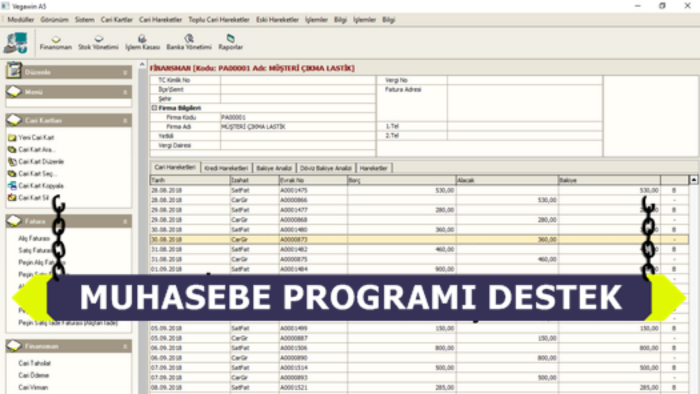Click the 1.Tel input field
The width and height of the screenshot is (700, 394).
coord(525,126)
